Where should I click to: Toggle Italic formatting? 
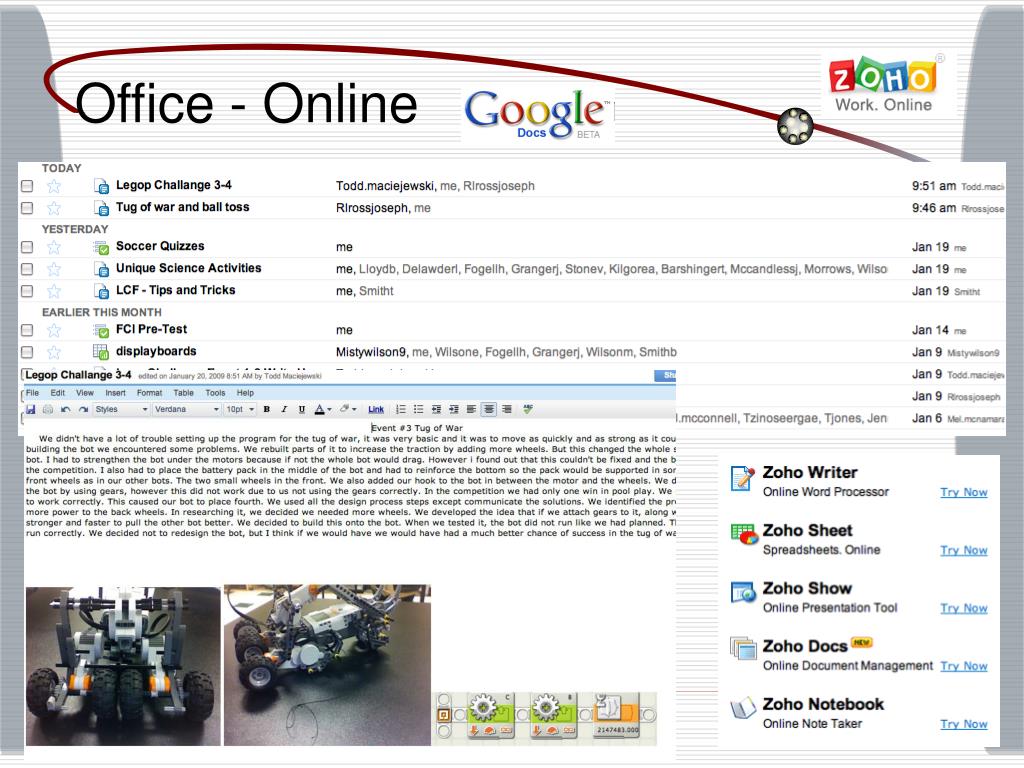[284, 409]
